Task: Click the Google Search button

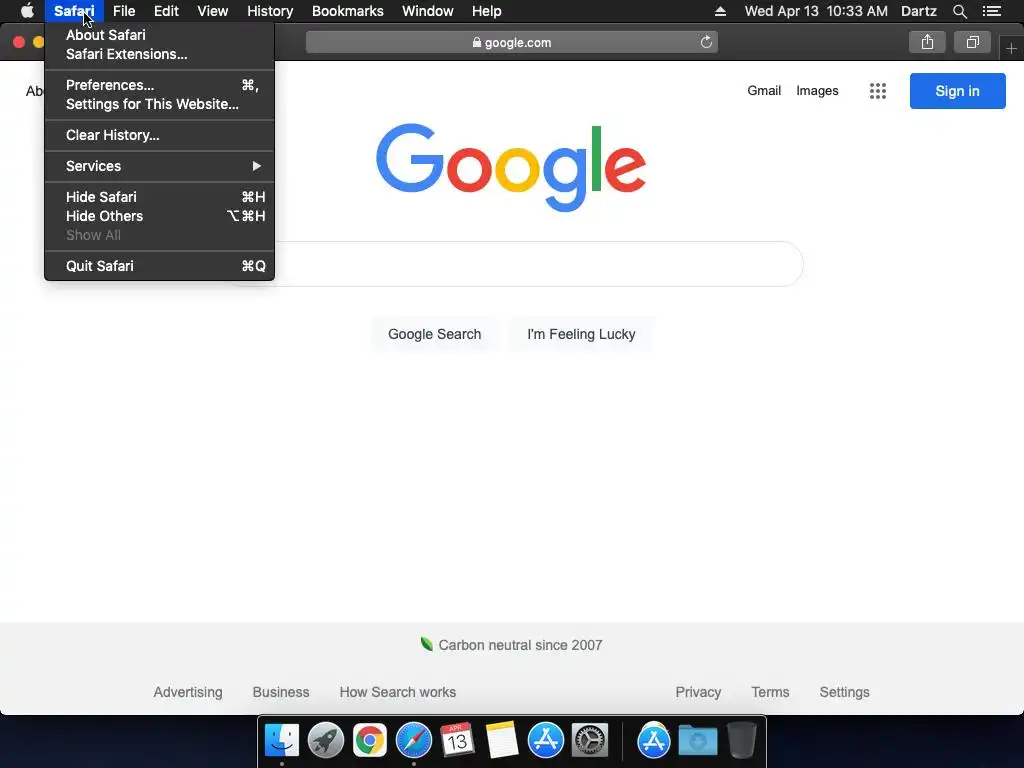Action: point(434,334)
